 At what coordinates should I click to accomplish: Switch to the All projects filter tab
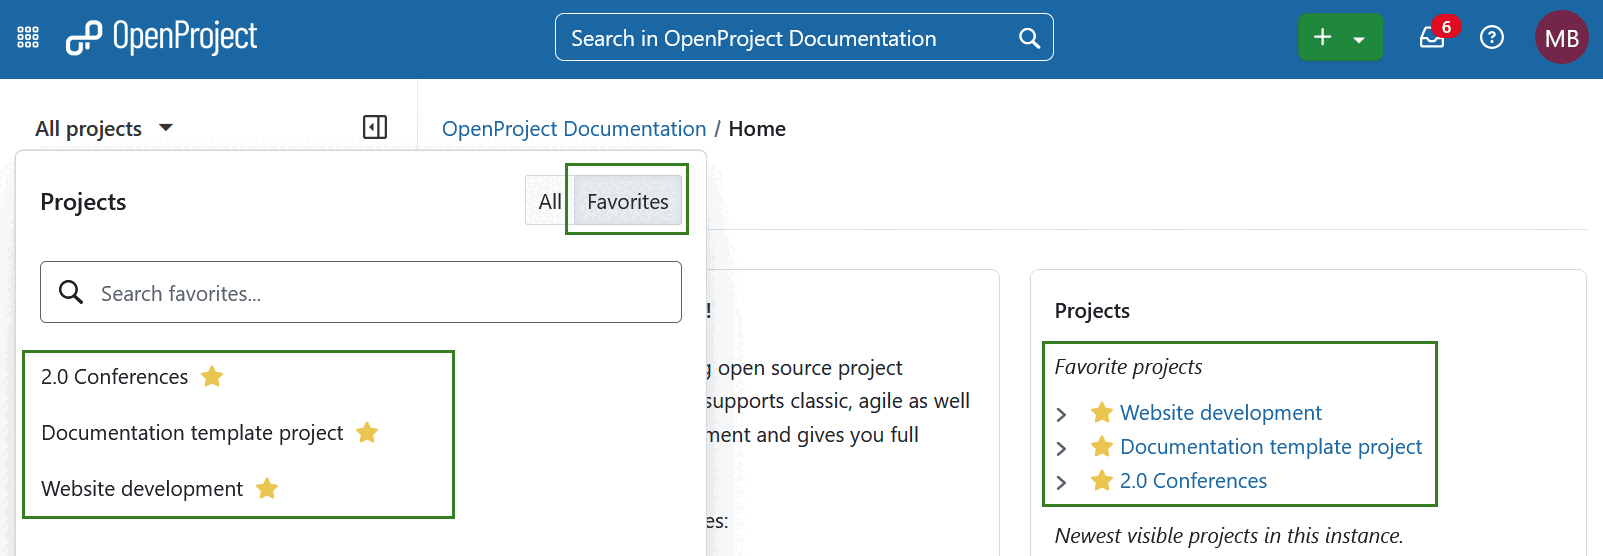[x=549, y=201]
